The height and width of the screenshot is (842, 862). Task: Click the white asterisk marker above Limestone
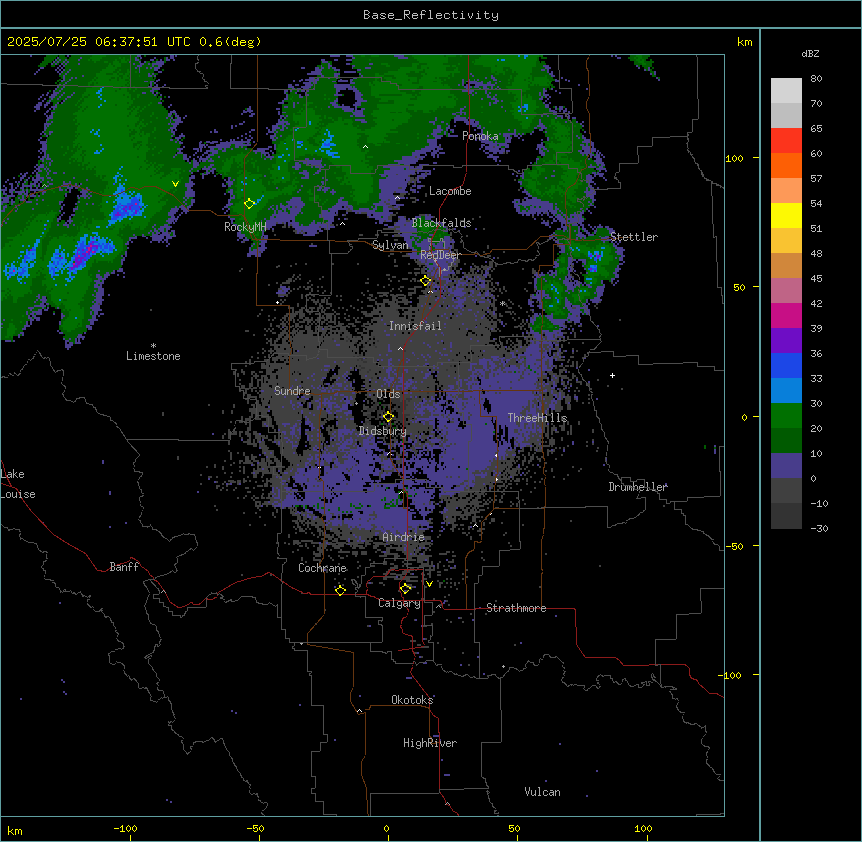coord(153,345)
